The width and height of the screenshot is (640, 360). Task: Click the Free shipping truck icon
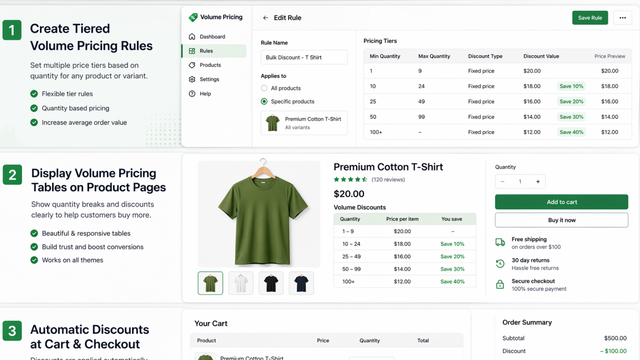pos(500,242)
